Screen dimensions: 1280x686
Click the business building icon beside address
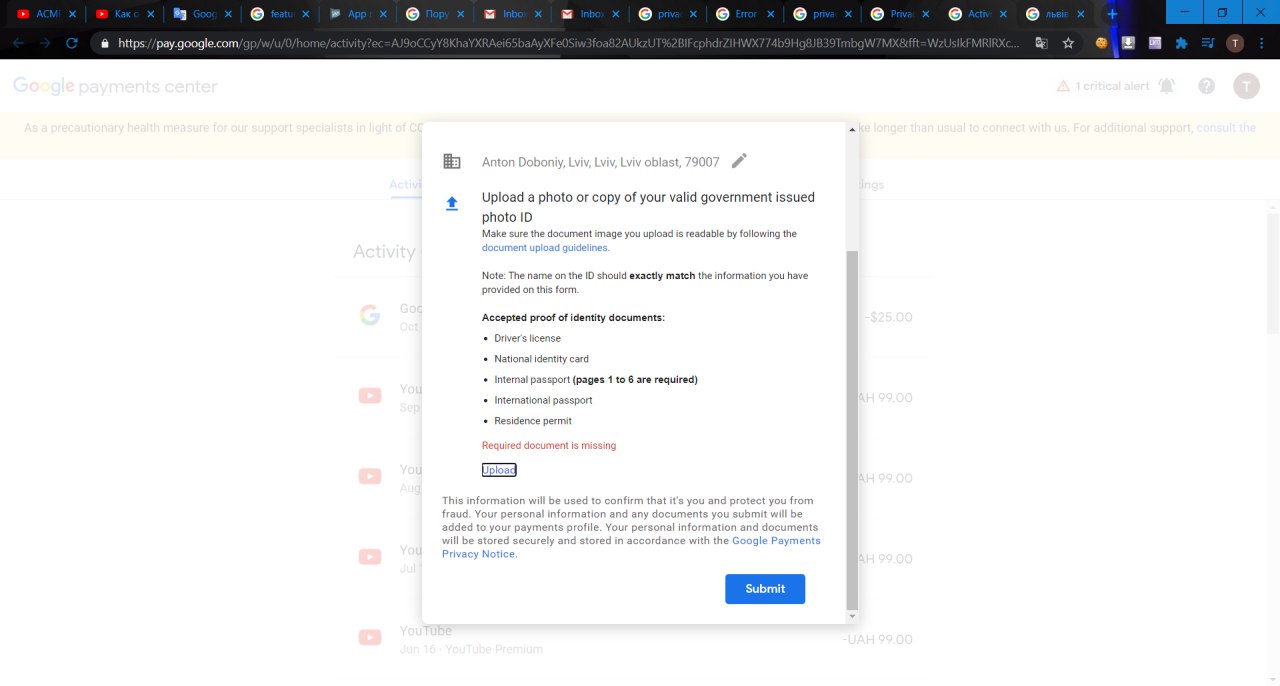click(452, 161)
